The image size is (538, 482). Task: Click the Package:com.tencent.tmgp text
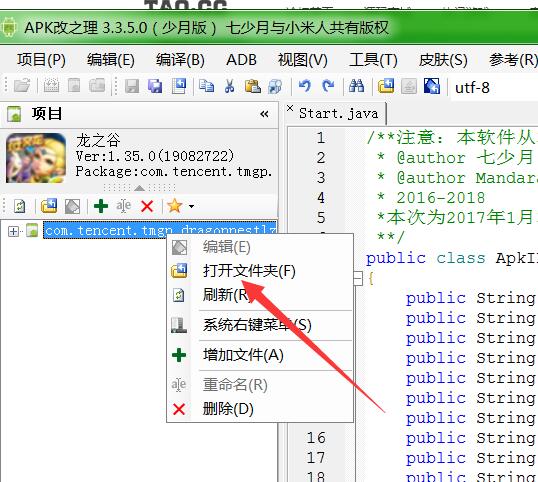click(174, 172)
